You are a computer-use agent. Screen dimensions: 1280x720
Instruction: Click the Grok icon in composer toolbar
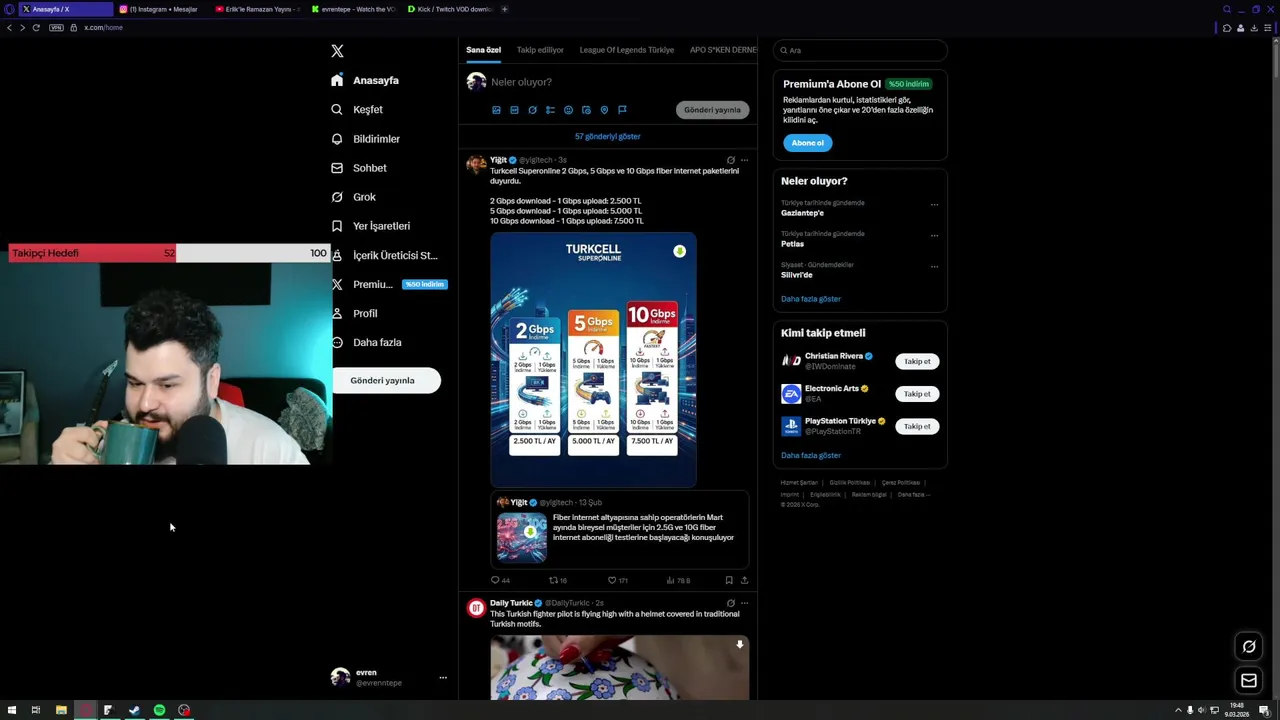pos(532,110)
